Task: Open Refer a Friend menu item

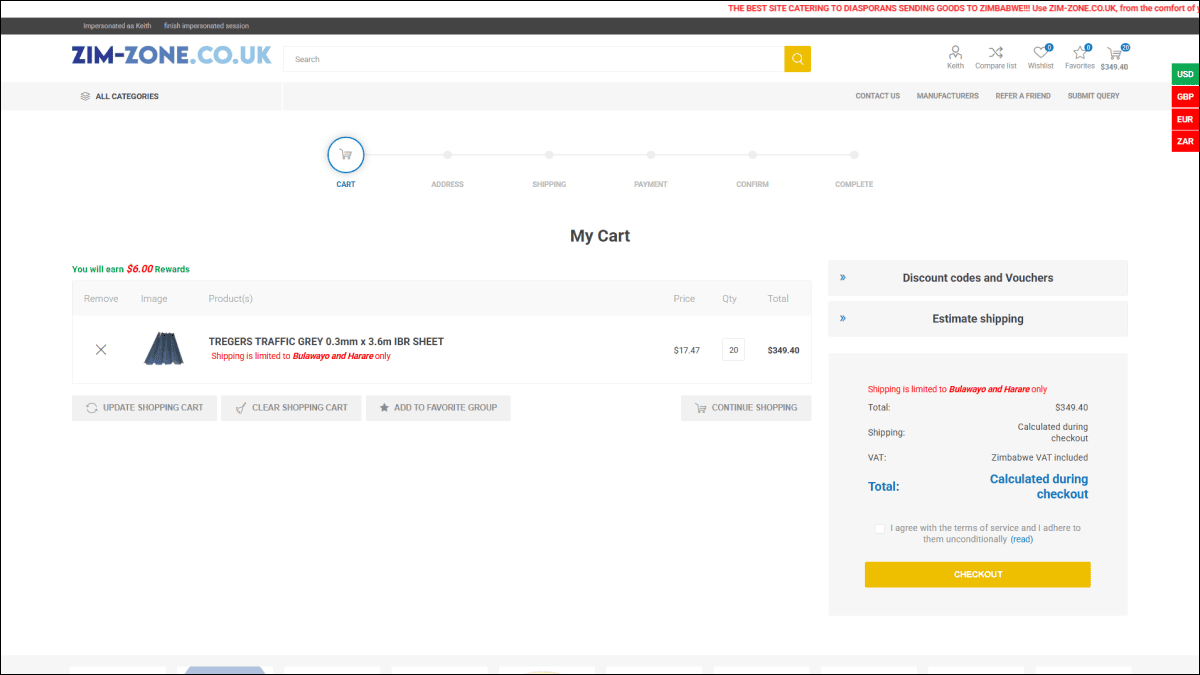Action: point(1023,96)
